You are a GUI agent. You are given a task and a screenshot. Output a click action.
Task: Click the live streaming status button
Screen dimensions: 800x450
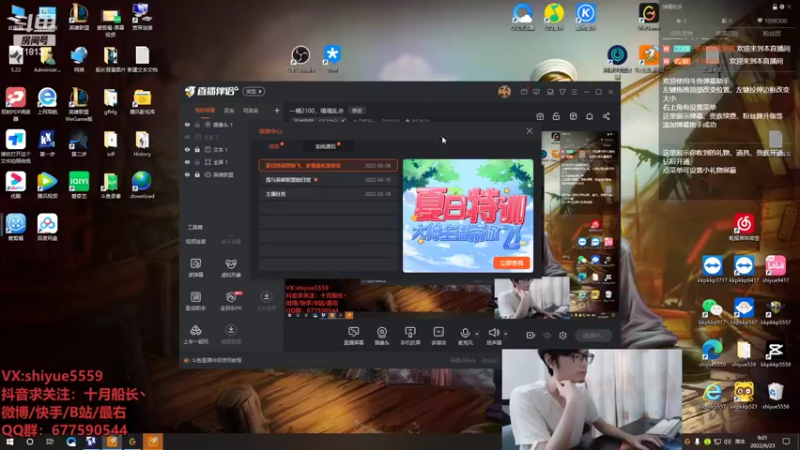click(594, 336)
